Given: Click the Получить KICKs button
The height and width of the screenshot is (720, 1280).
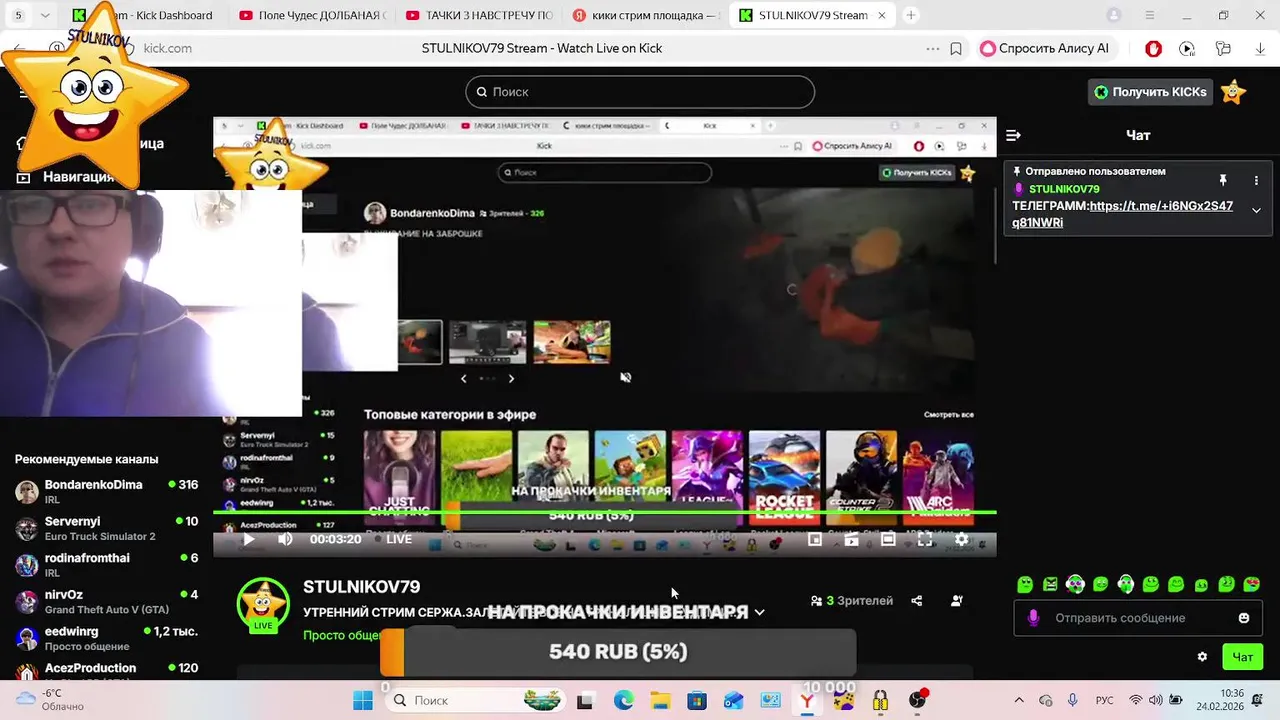Looking at the screenshot, I should tap(1150, 92).
